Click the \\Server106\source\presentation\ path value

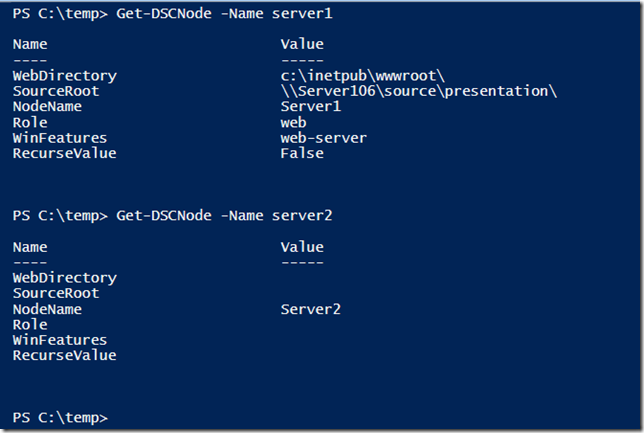click(x=418, y=92)
